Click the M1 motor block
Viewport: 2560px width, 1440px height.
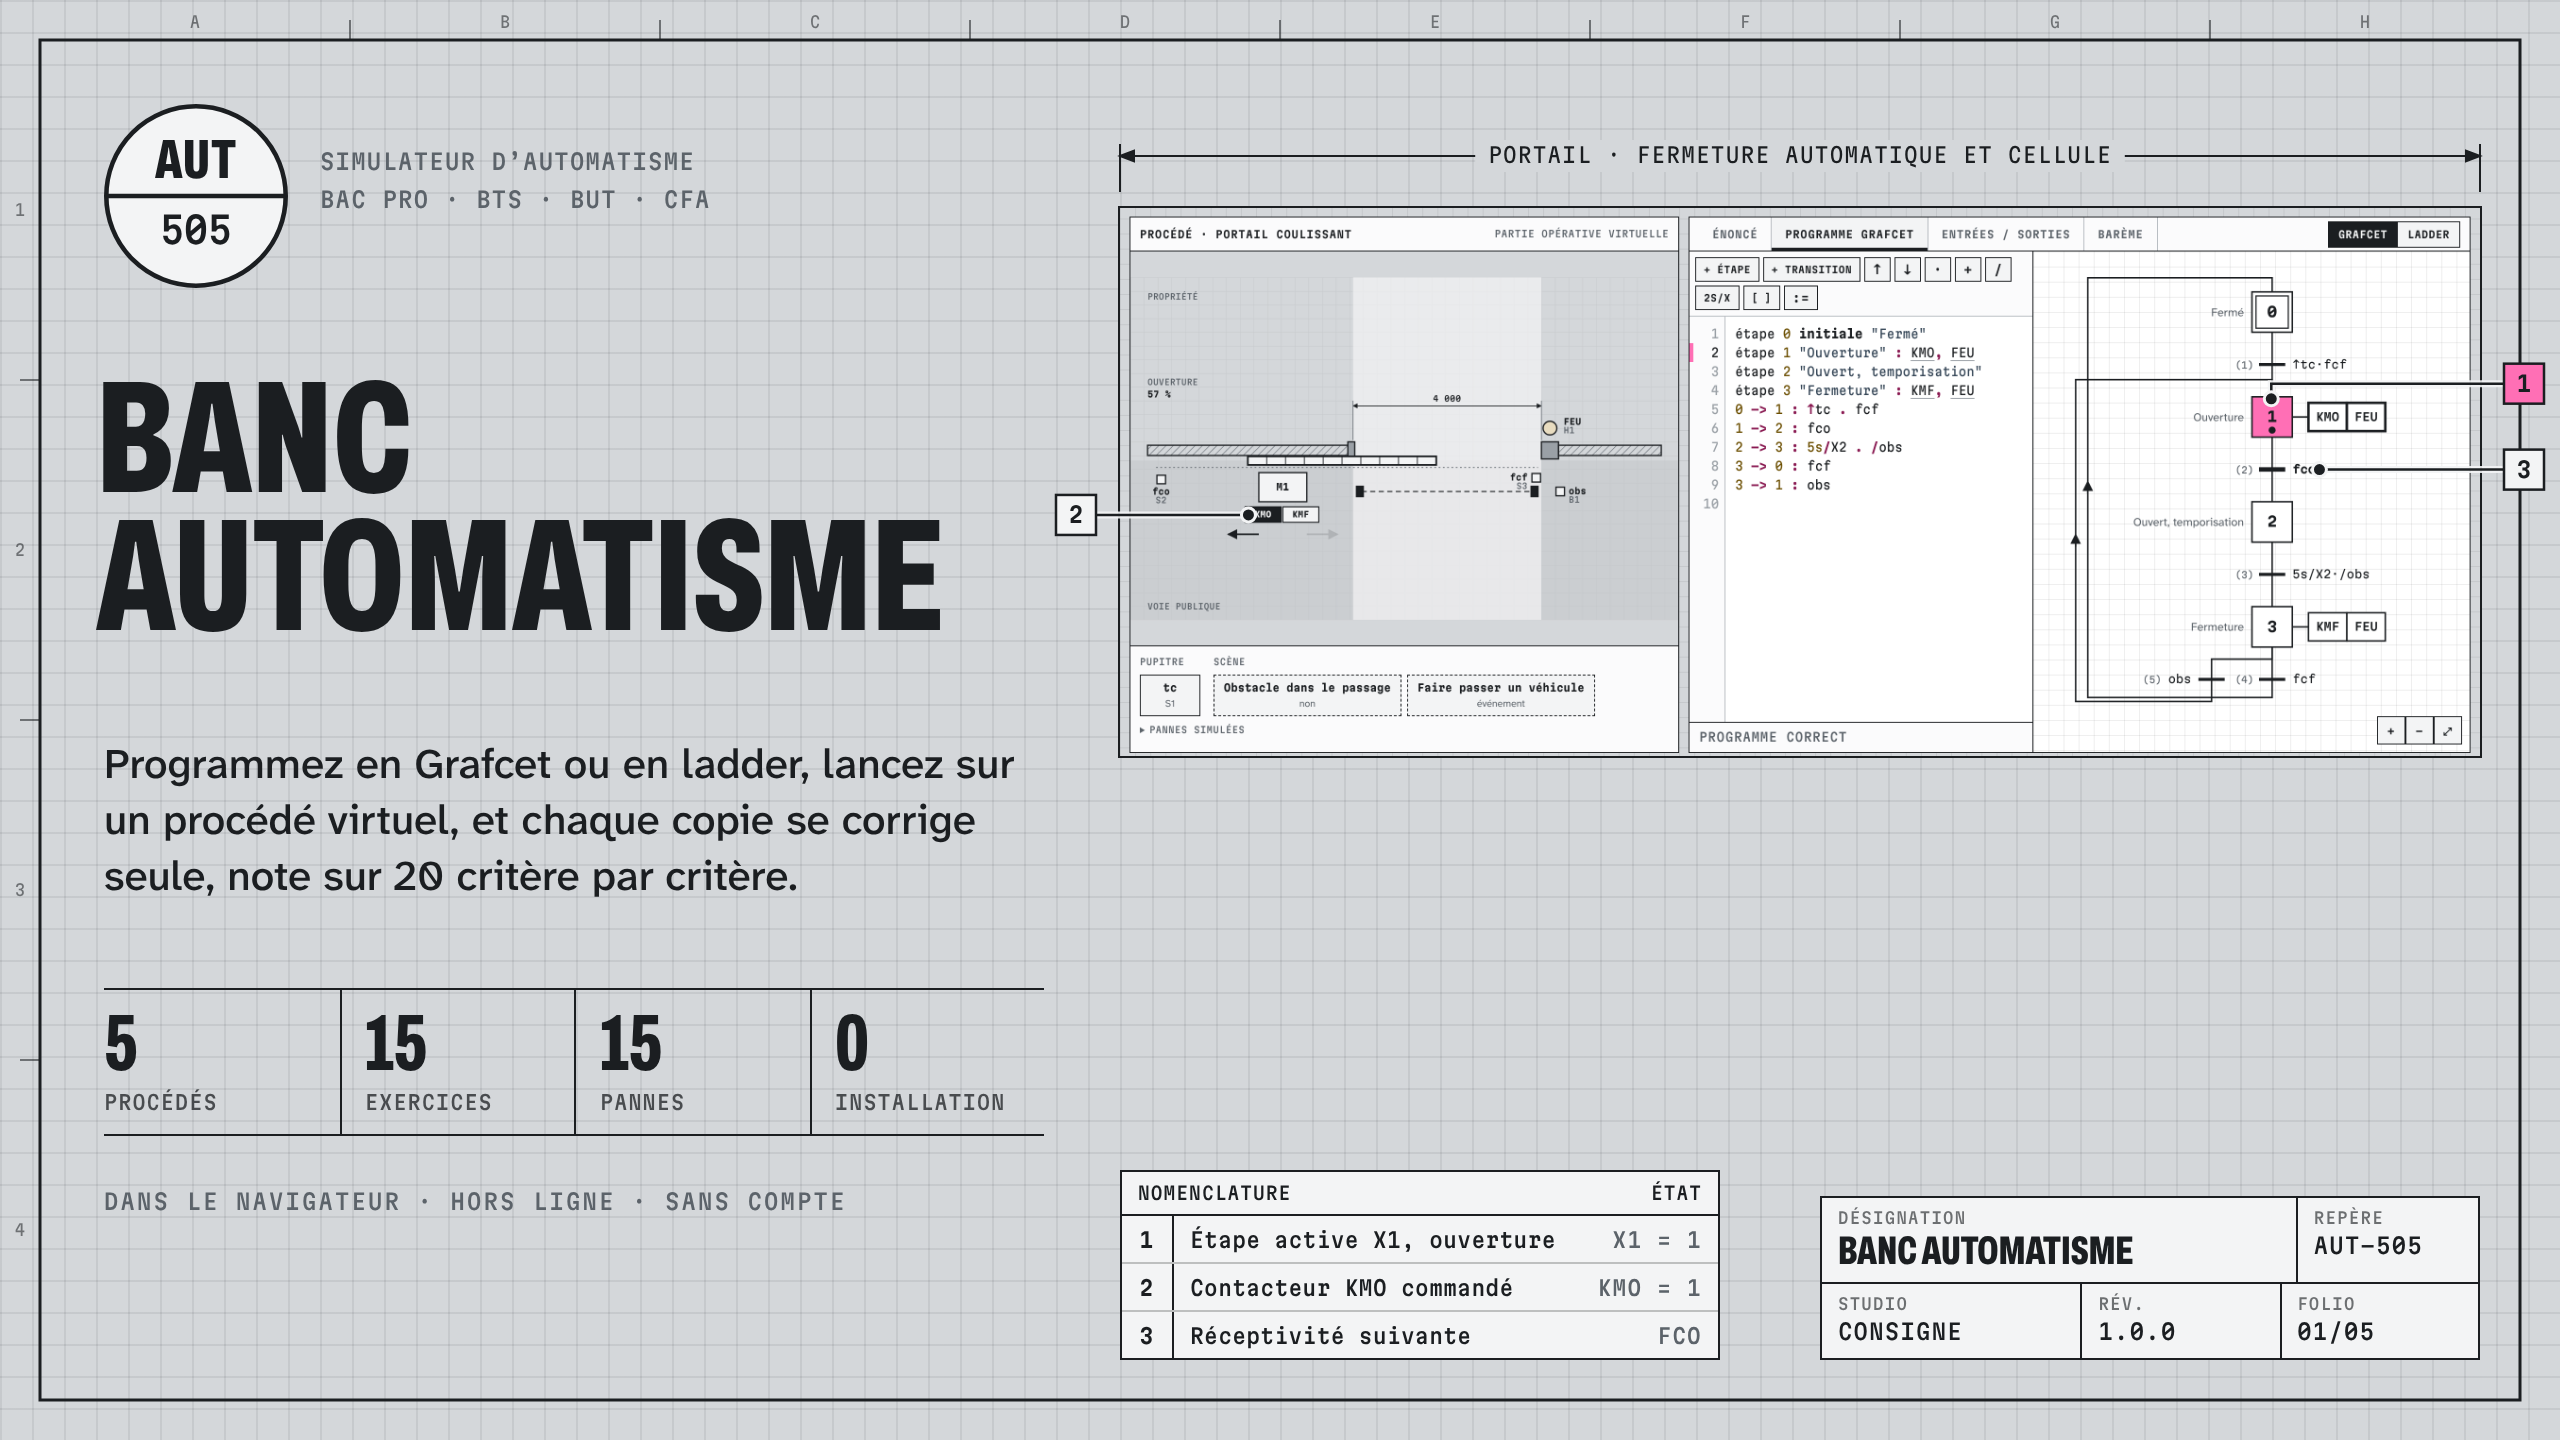tap(1282, 487)
